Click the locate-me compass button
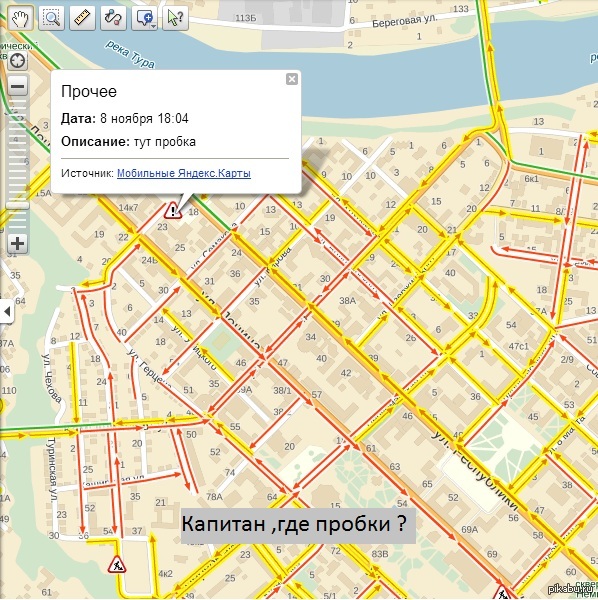This screenshot has height=600, width=598. tap(18, 60)
